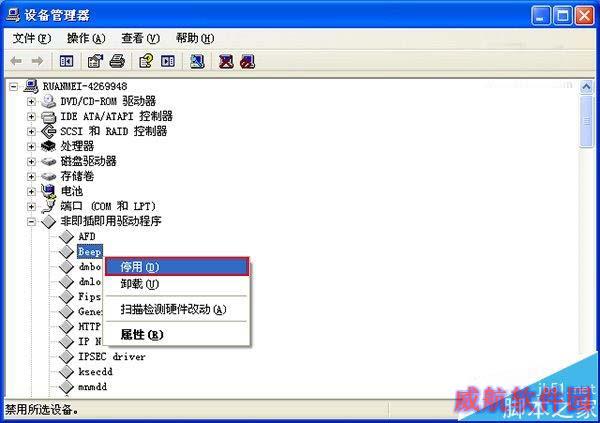Collapse the 非即插即用驱动程序 node
The height and width of the screenshot is (423, 600).
(x=31, y=222)
